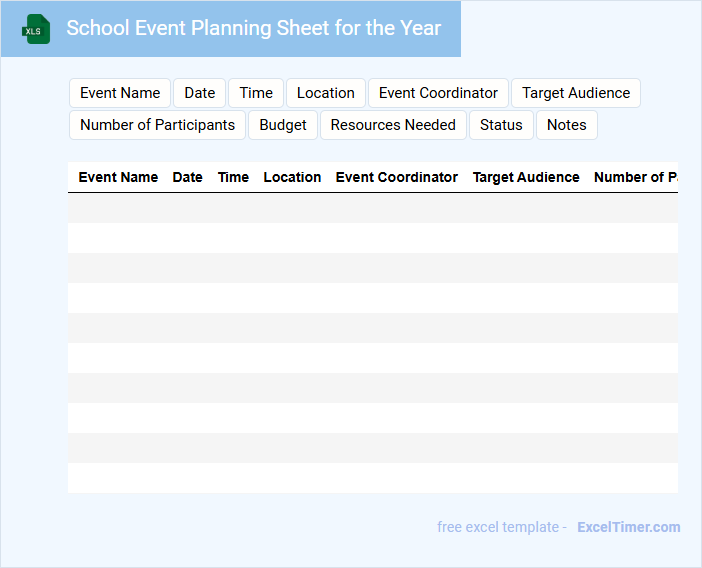Click the Event Coordinator tag chip
The height and width of the screenshot is (568, 702).
pyautogui.click(x=438, y=93)
